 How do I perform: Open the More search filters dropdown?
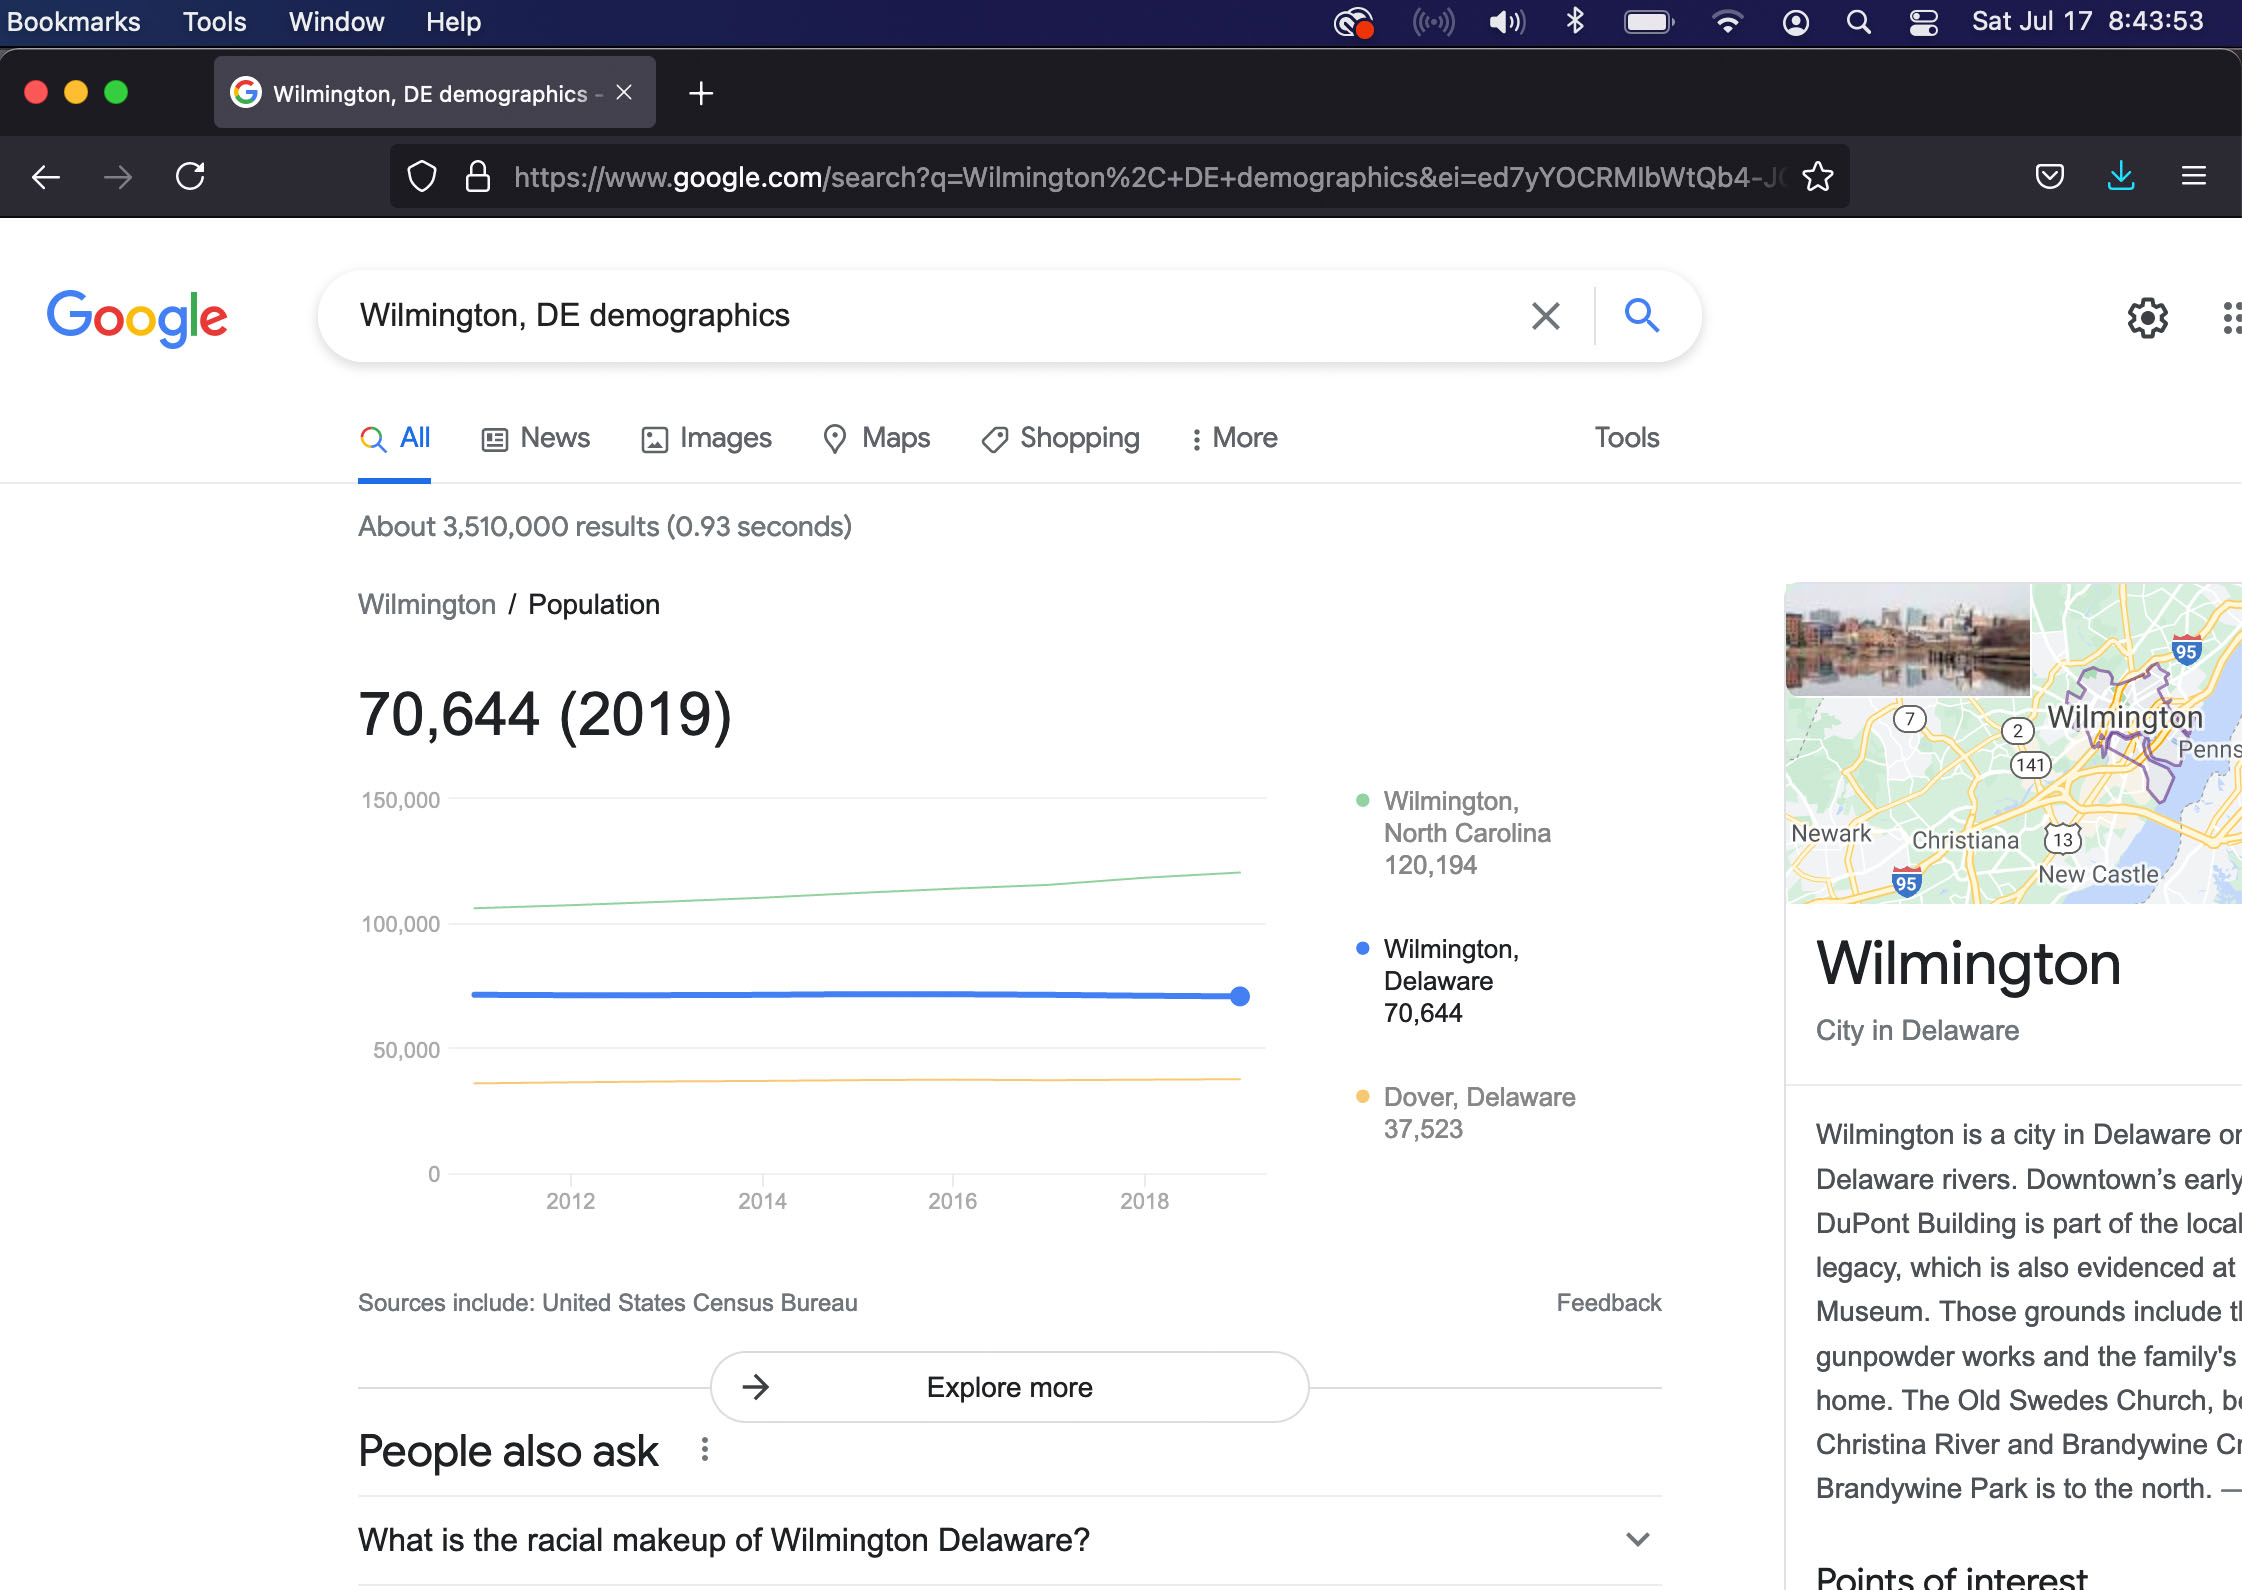(1234, 438)
